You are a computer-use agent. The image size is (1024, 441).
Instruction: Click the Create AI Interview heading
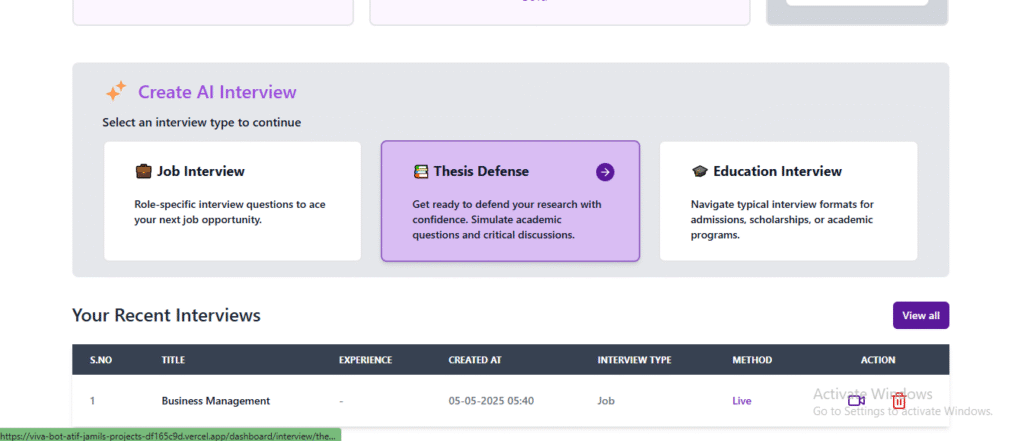tap(217, 92)
